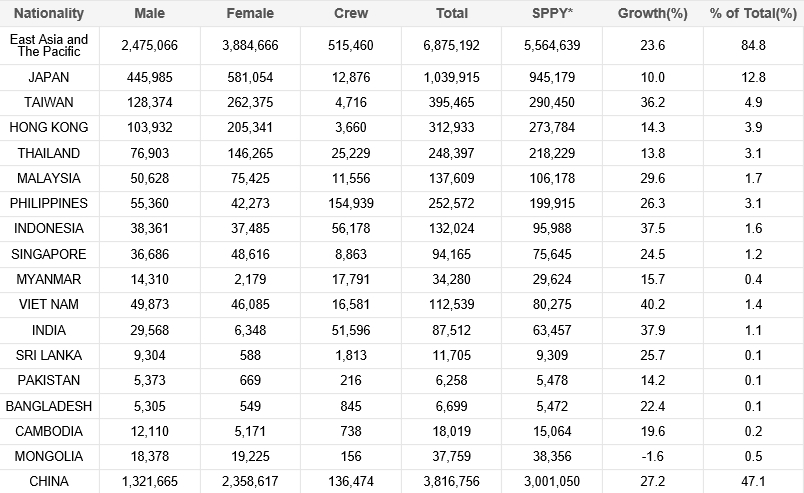Click the Nationality column header
This screenshot has width=804, height=493.
pyautogui.click(x=48, y=14)
